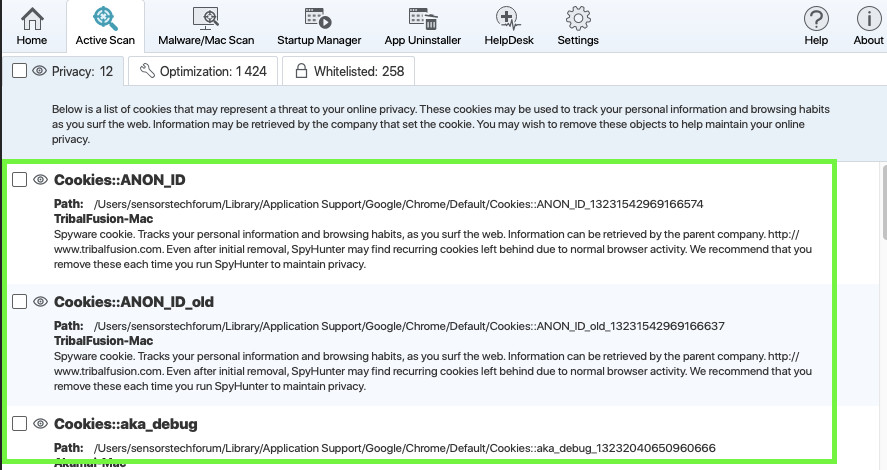Open the App Uninstaller trash icon
This screenshot has width=887, height=470.
[x=423, y=19]
